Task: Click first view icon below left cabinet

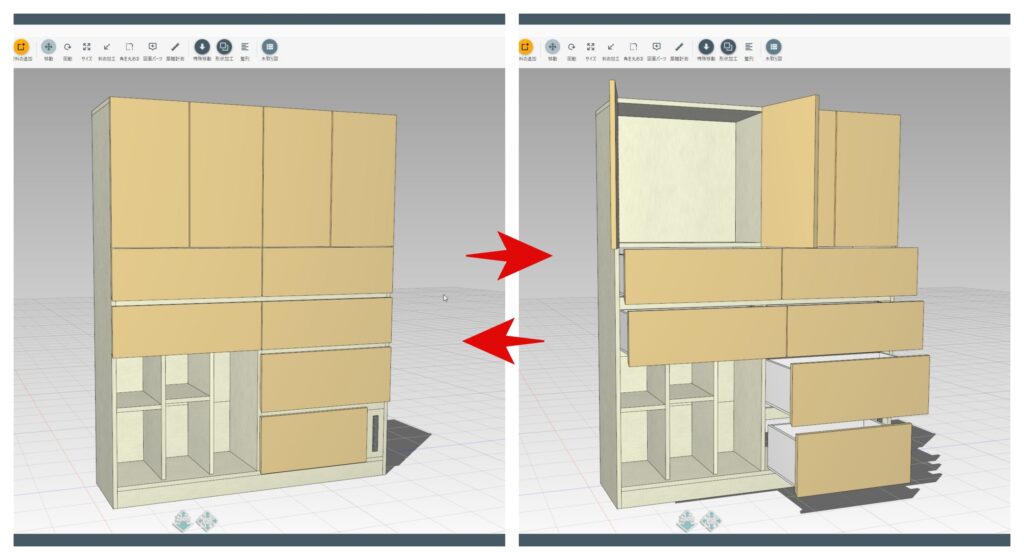Action: pos(183,520)
